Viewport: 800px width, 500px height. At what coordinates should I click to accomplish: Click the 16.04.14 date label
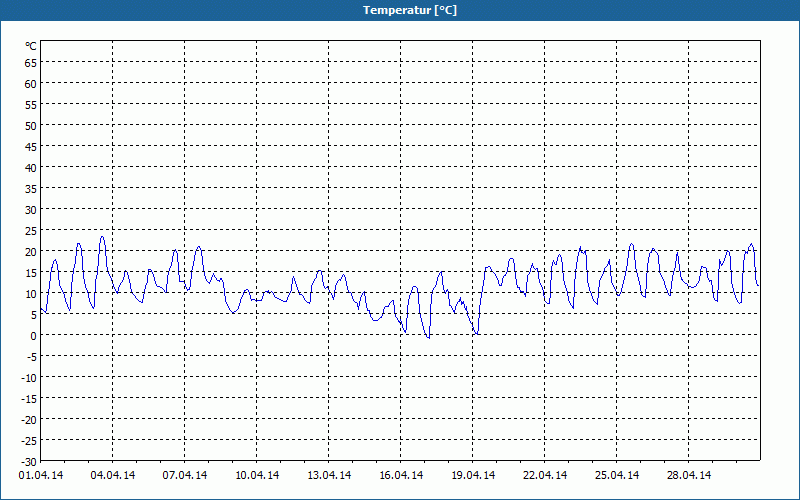point(401,475)
